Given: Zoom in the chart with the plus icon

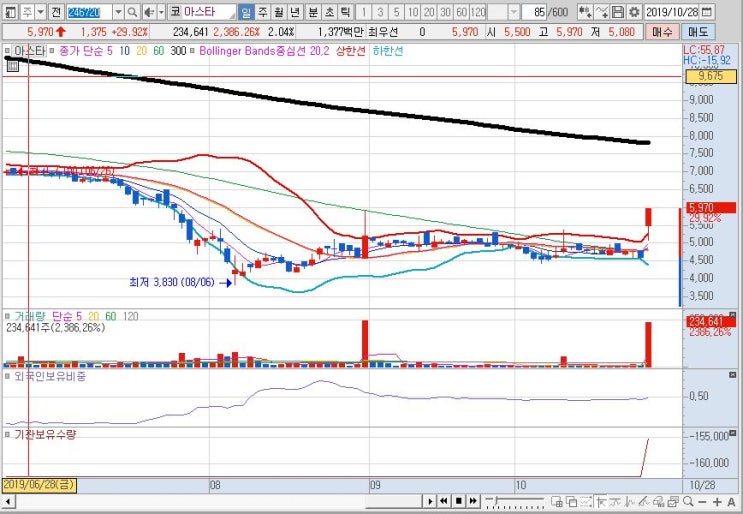Looking at the screenshot, I should (717, 501).
